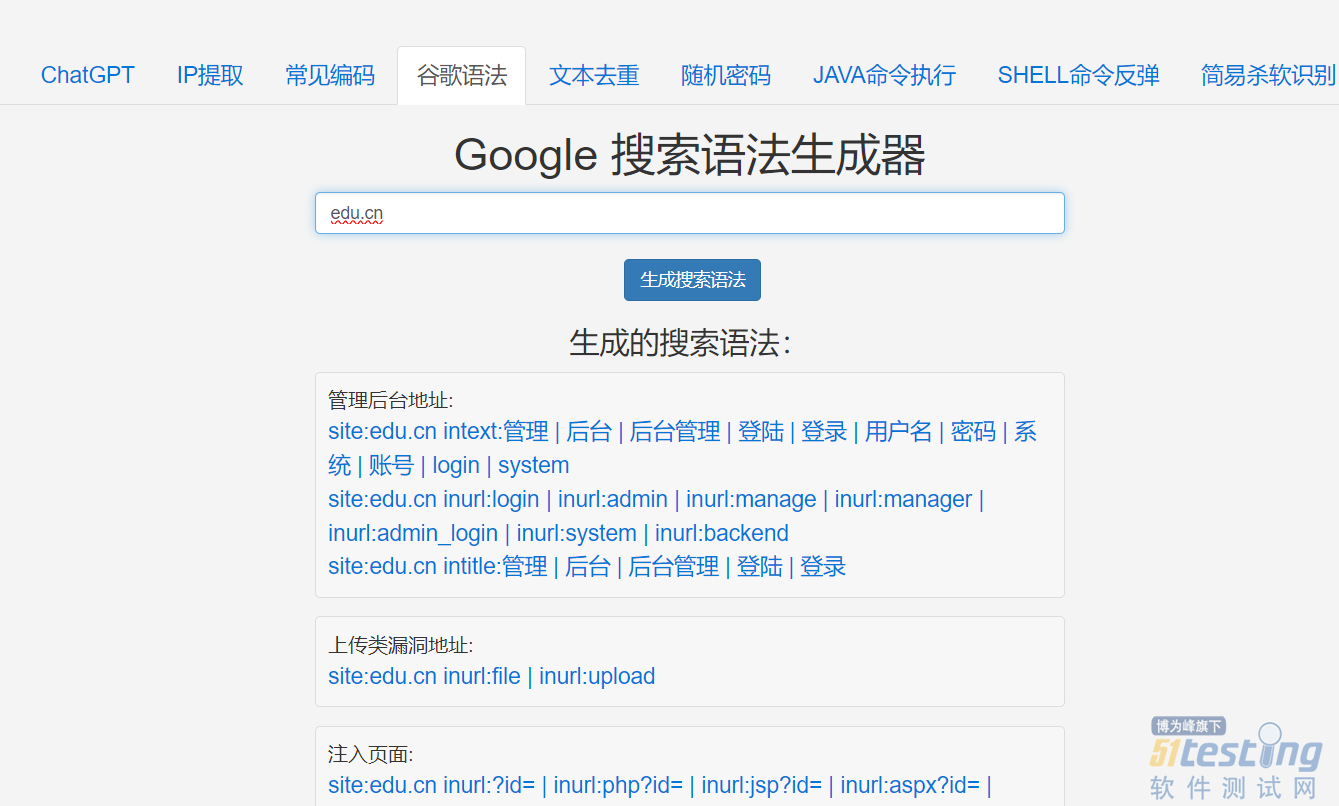Open the inurl:php?id= injection link
1339x806 pixels.
(x=620, y=785)
